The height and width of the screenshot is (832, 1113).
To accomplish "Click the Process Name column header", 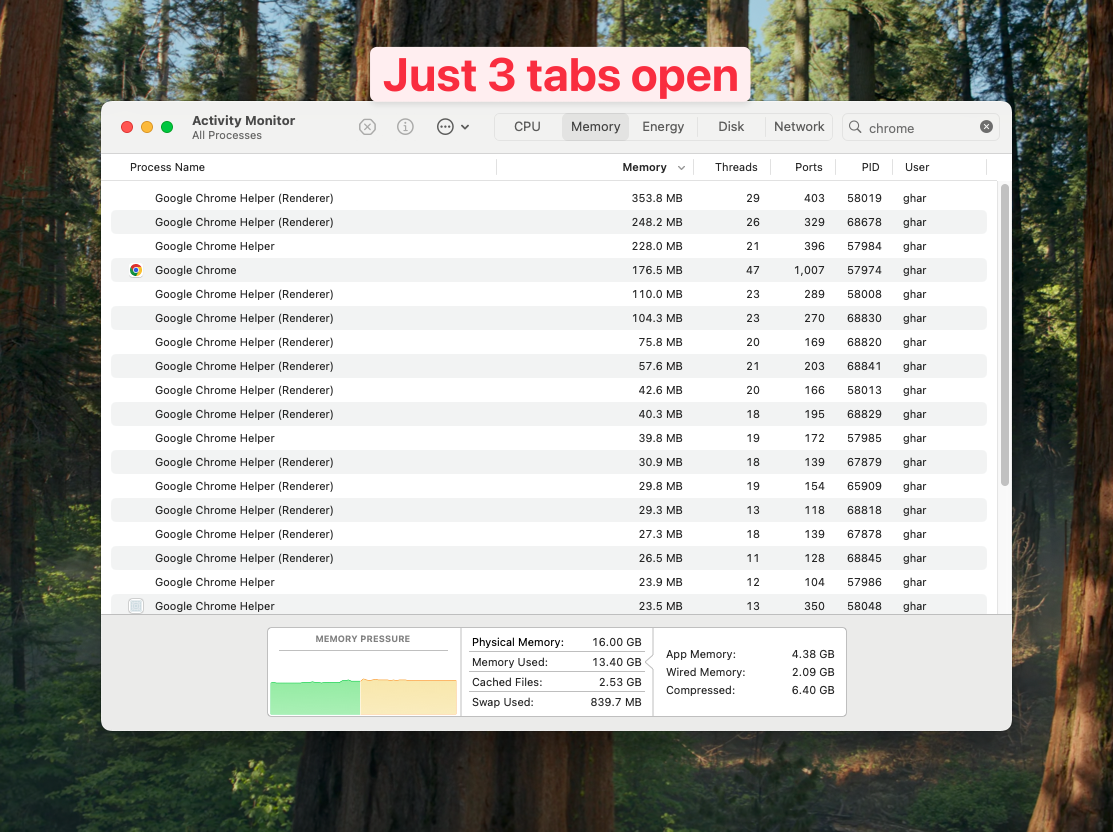I will click(x=167, y=167).
